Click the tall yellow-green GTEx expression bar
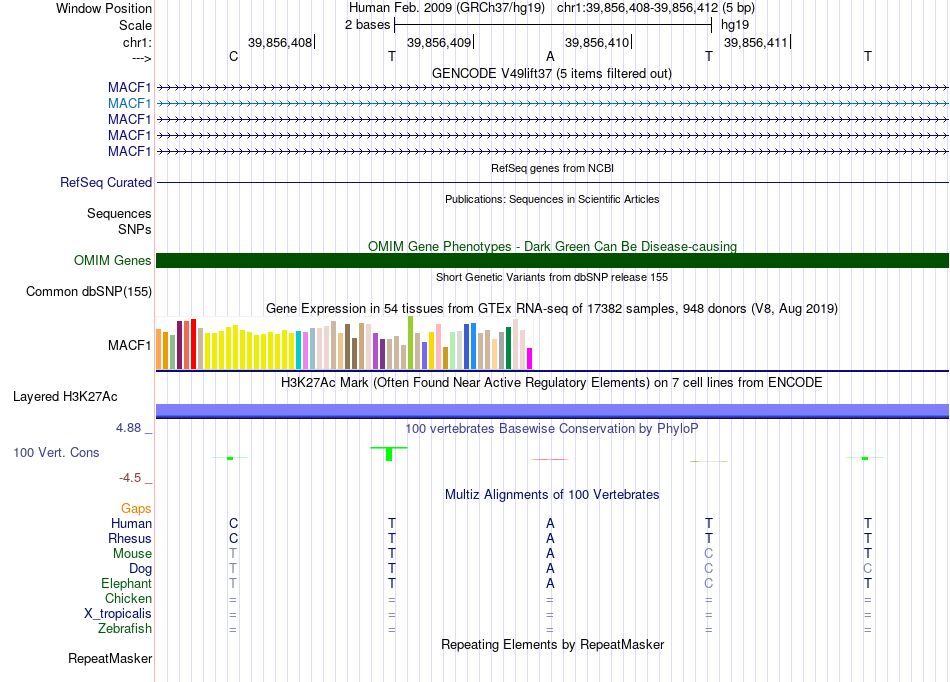This screenshot has width=950, height=682. [410, 343]
